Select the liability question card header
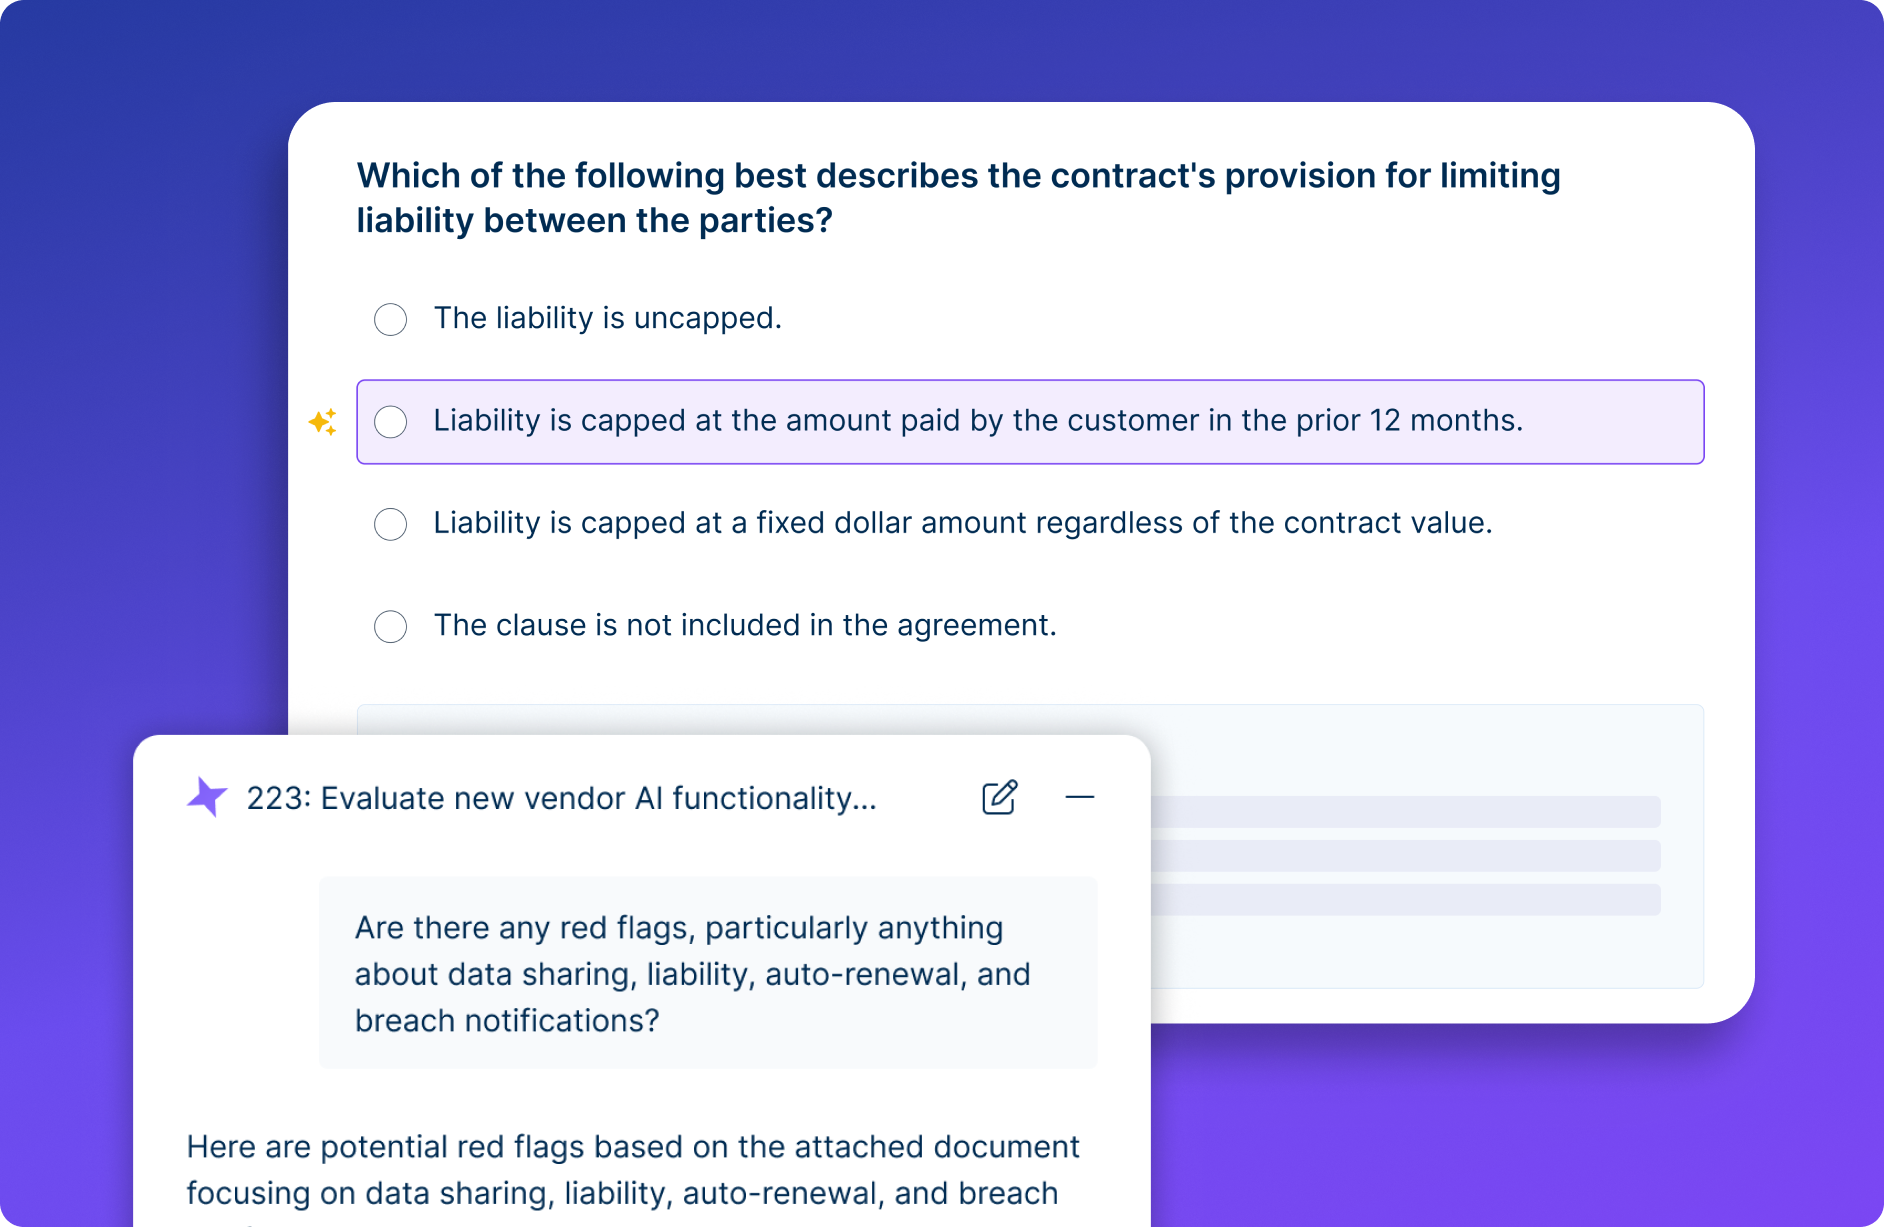Image resolution: width=1884 pixels, height=1227 pixels. (x=958, y=197)
